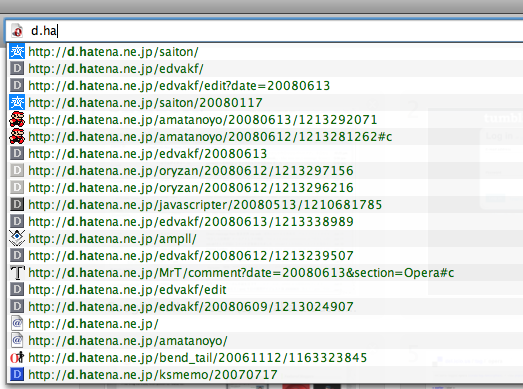This screenshot has height=389, width=523.
Task: Click D favicon beside edvakf/20080613 row
Action: (x=17, y=153)
